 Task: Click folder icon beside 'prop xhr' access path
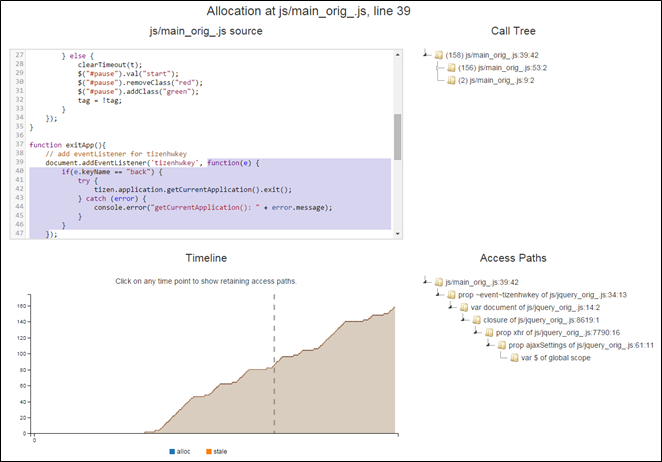point(489,332)
